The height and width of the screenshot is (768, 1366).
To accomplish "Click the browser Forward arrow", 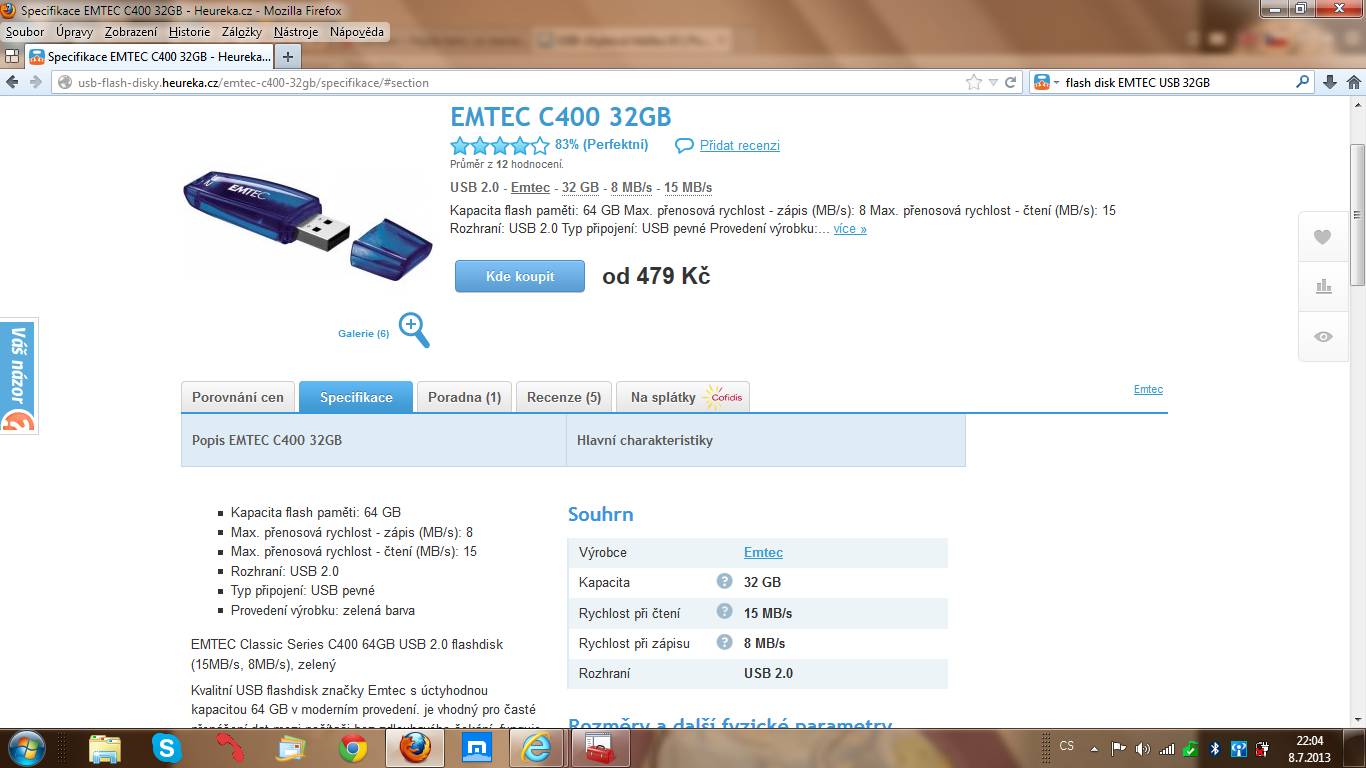I will 35,82.
